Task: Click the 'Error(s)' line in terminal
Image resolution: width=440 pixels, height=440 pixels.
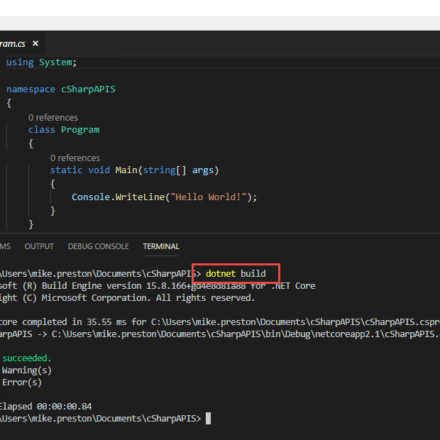Action: [21, 382]
